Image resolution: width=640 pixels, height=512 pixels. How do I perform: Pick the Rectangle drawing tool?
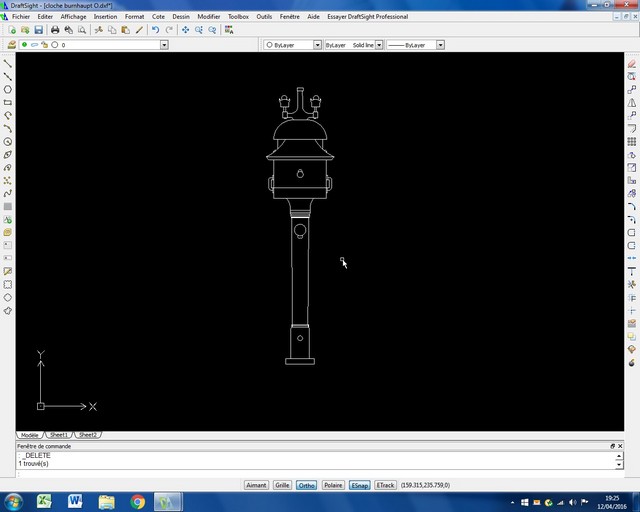click(x=8, y=102)
